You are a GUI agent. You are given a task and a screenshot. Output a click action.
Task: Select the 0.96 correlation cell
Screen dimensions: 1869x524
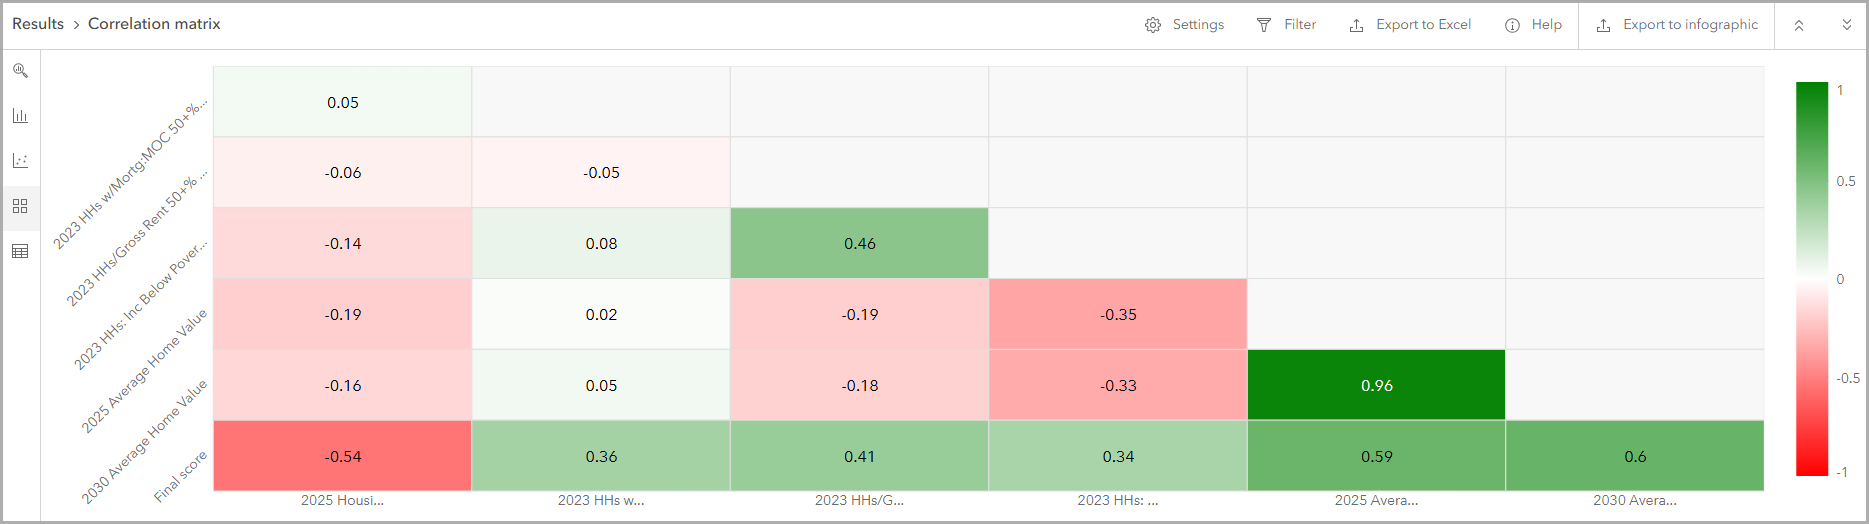(x=1376, y=385)
